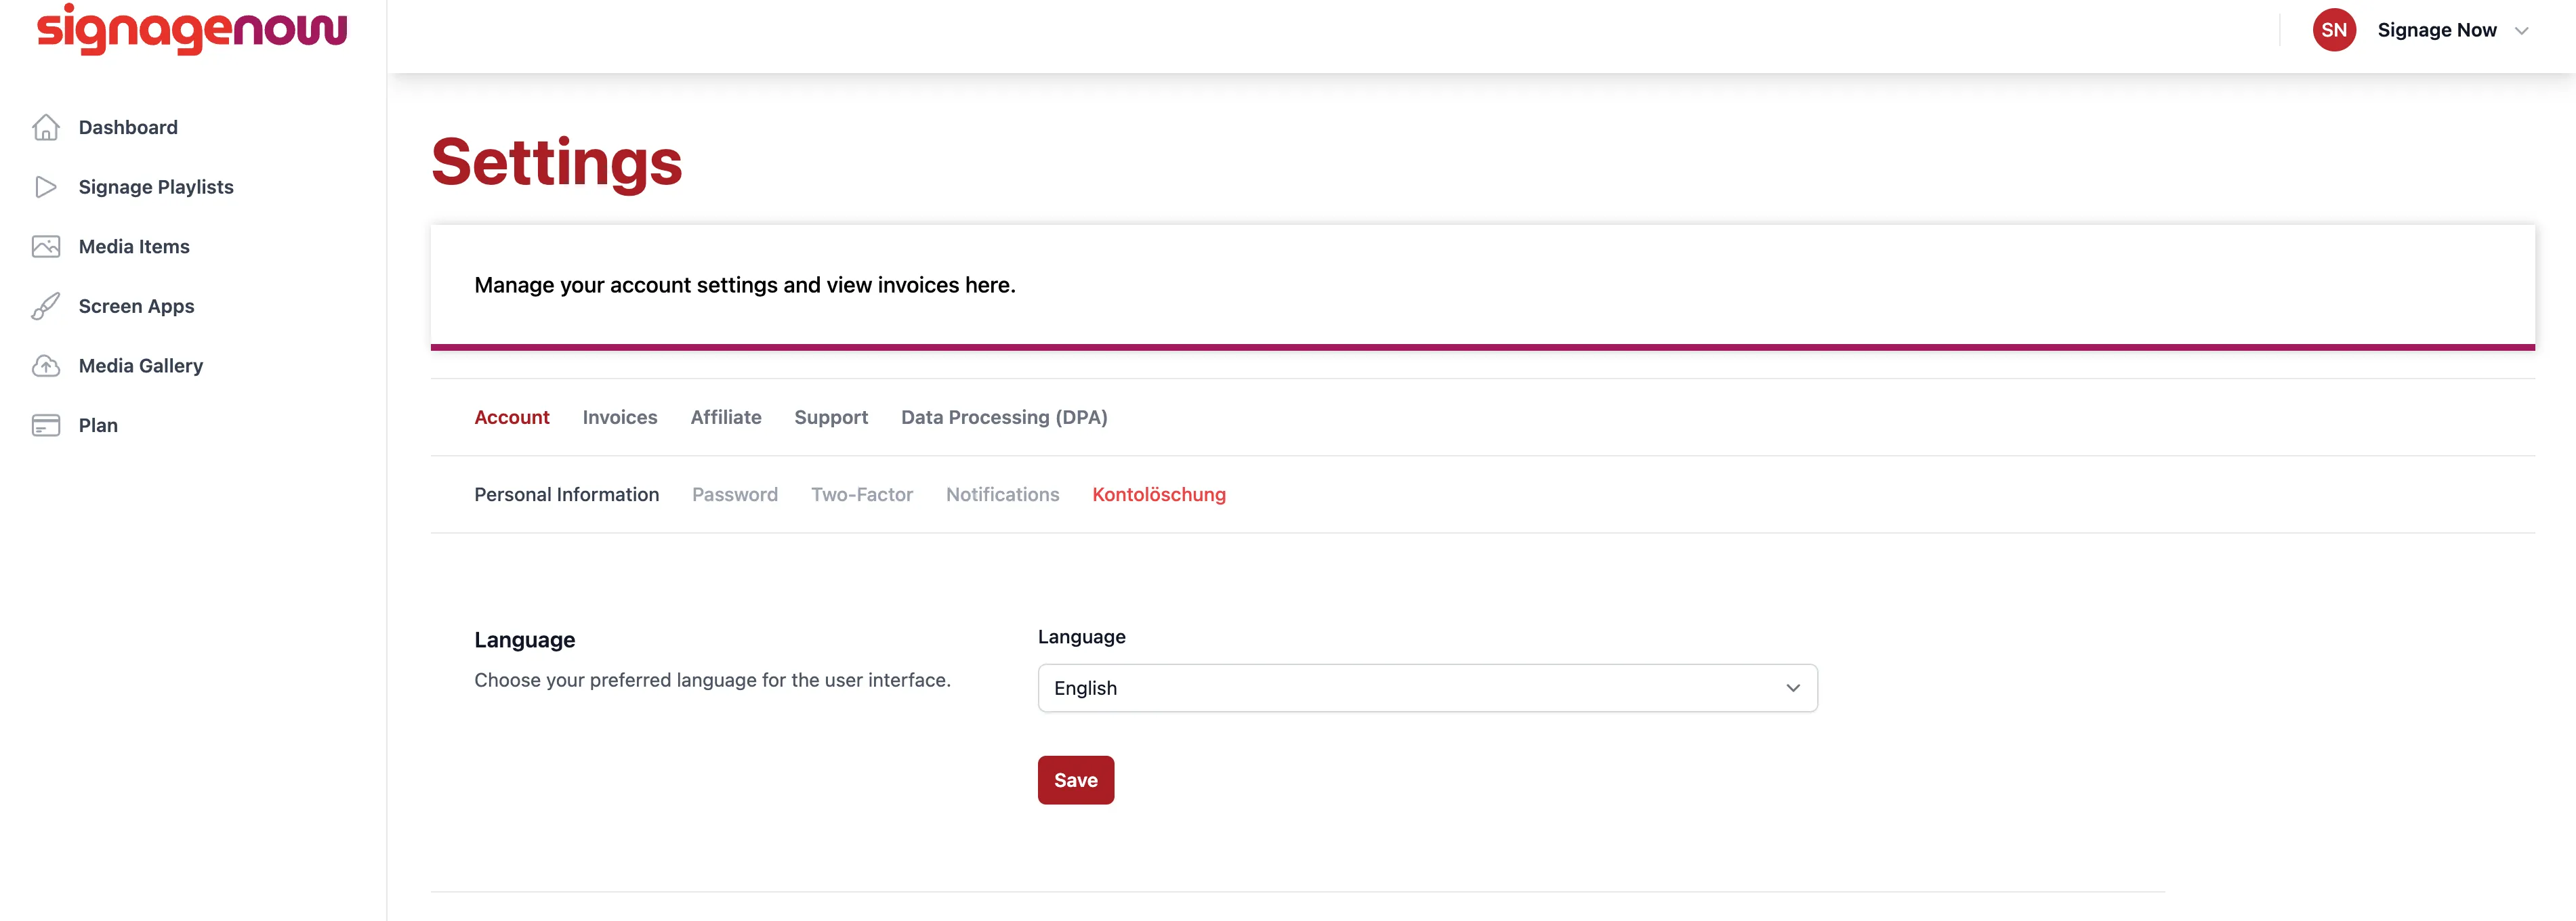Go to Dashboard in the sidebar

[128, 127]
